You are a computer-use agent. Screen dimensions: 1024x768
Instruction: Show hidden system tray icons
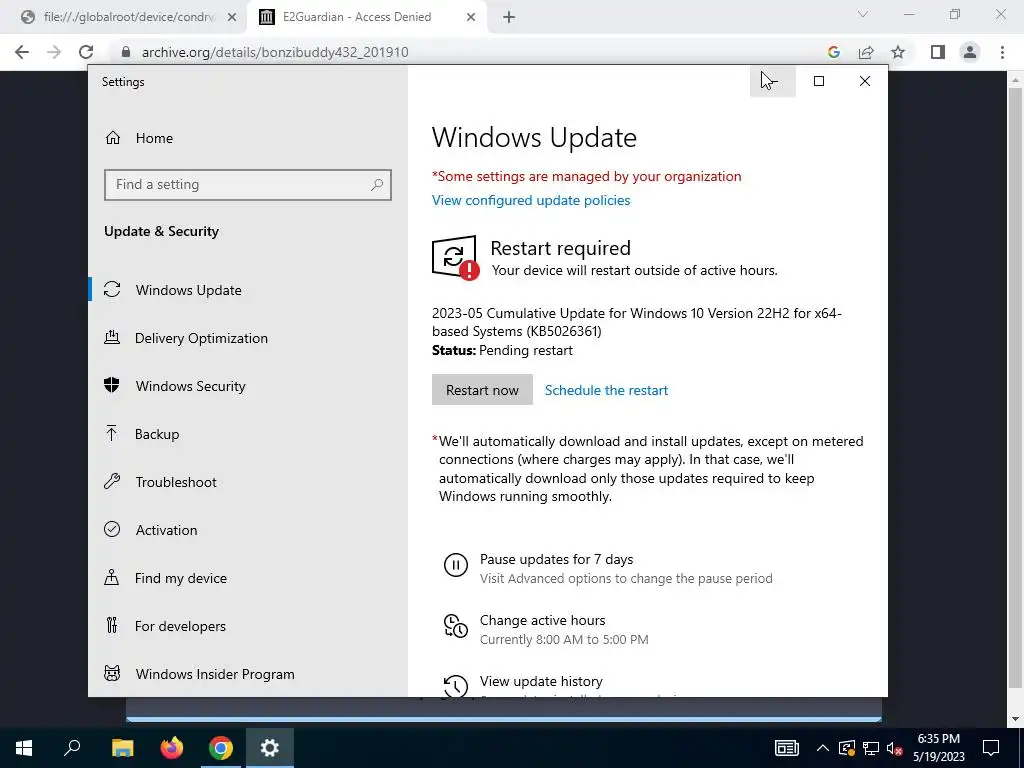[823, 748]
